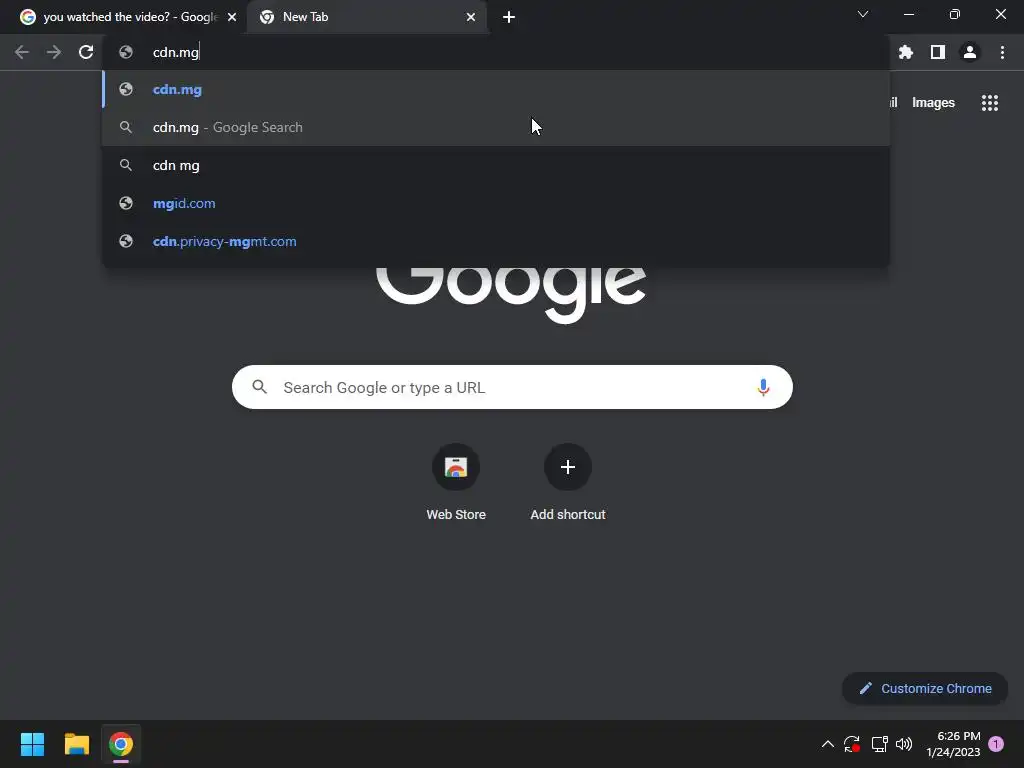Select the 'cdn mg' search suggestion
This screenshot has height=768, width=1024.
(496, 165)
